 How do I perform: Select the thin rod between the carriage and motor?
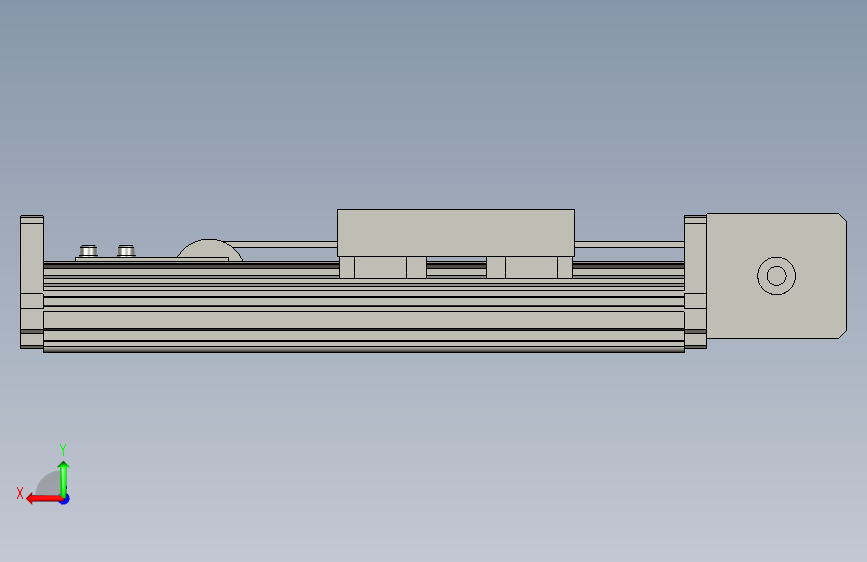pos(629,244)
